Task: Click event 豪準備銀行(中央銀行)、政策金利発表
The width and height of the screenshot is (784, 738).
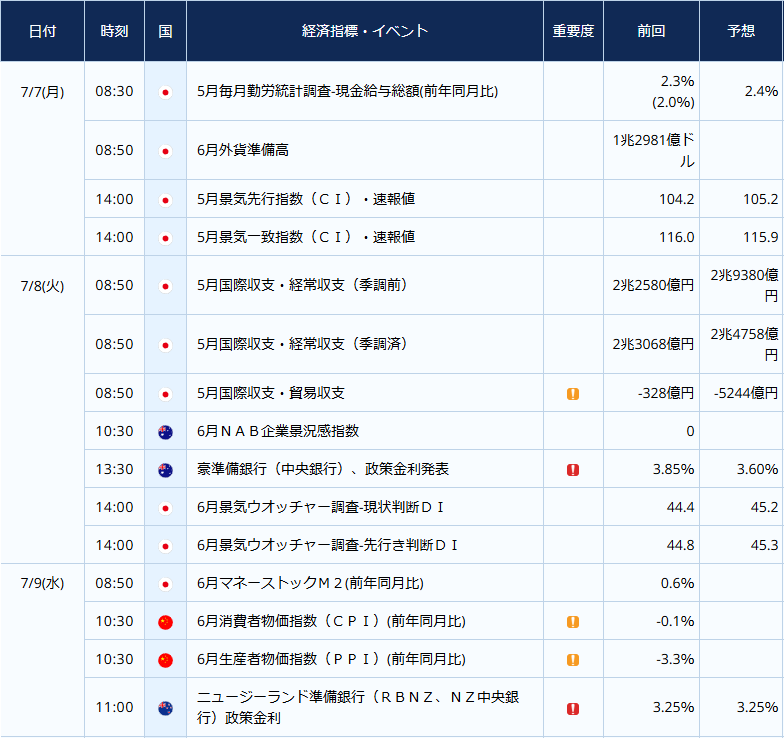Action: click(x=323, y=469)
